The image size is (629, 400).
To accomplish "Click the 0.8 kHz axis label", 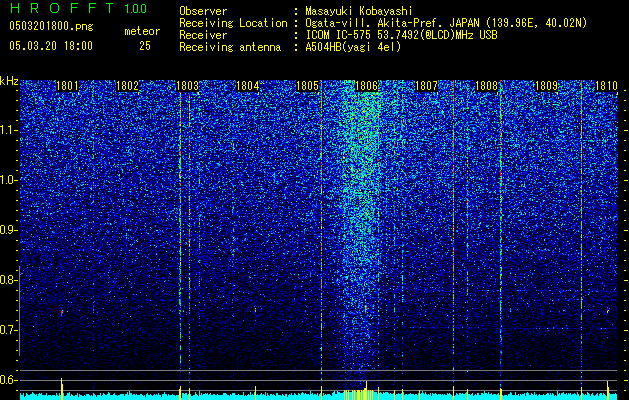I will point(8,280).
